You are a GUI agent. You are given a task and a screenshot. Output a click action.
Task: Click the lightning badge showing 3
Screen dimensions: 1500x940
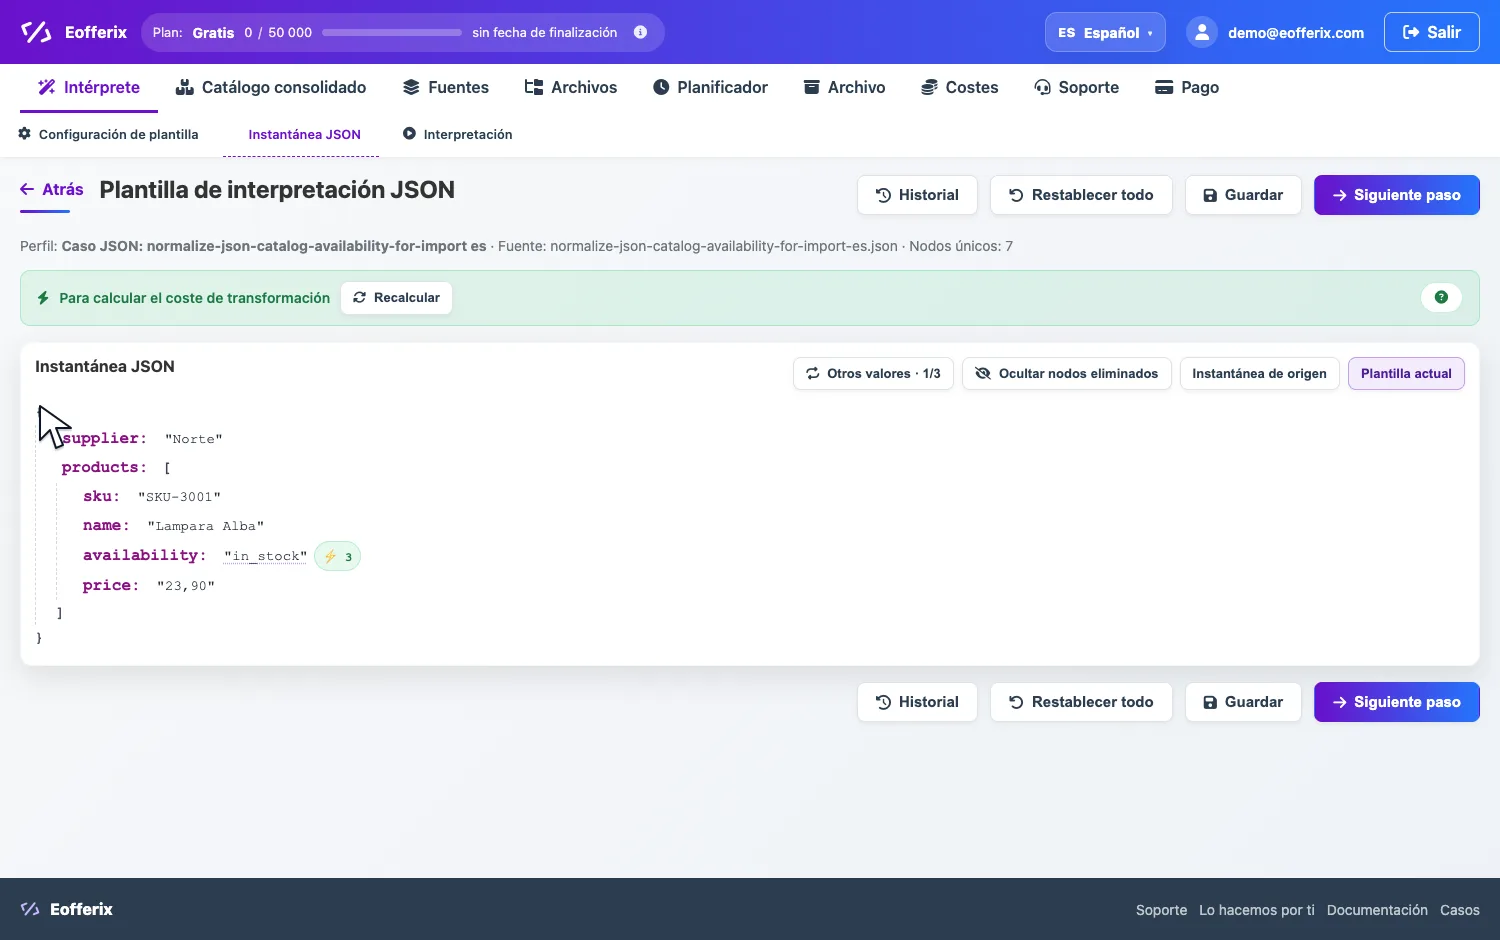pos(337,556)
